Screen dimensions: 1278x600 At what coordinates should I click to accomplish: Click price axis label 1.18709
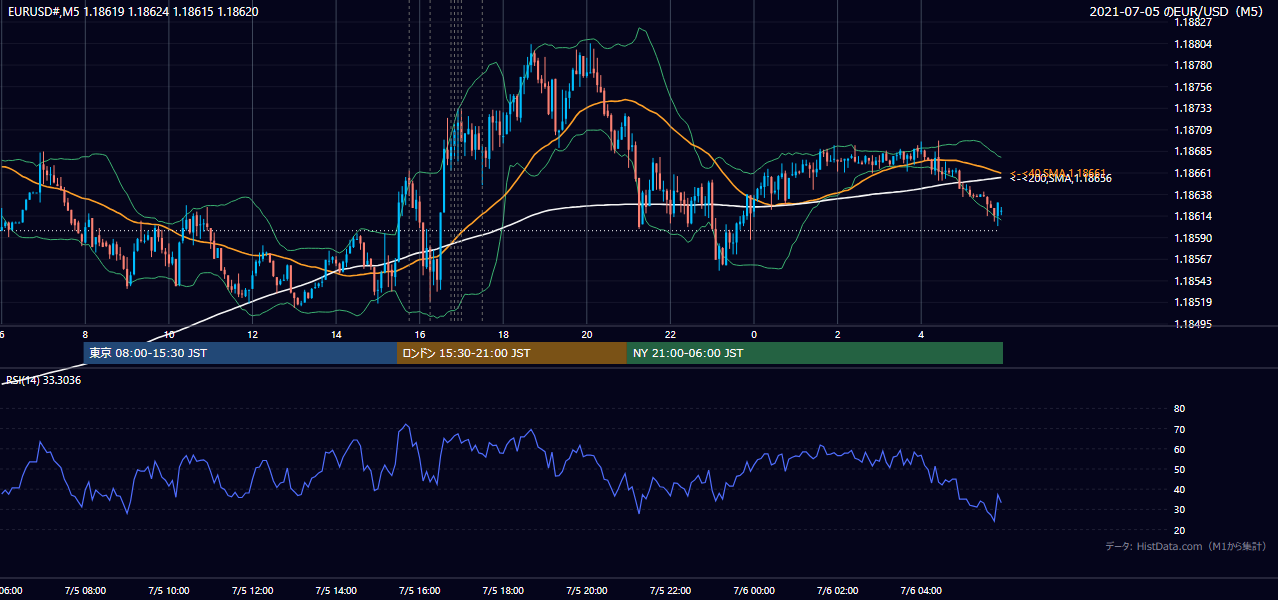[x=1193, y=130]
